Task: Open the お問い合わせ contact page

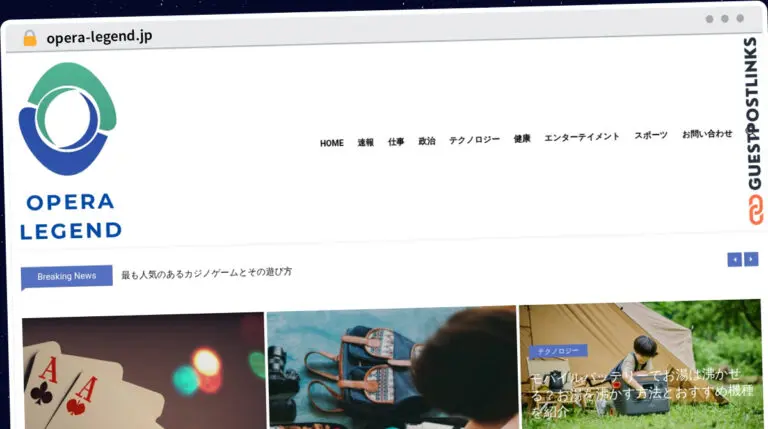Action: (707, 134)
